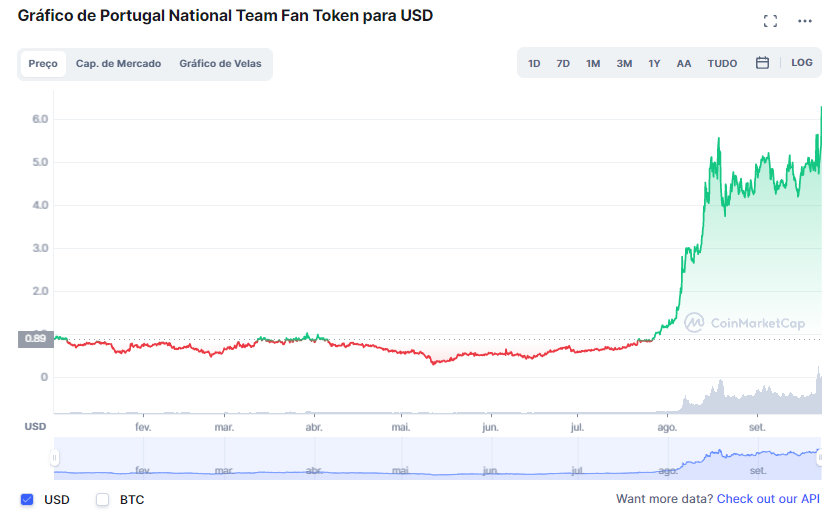
Task: Grab the right handle of range selector
Action: [820, 458]
